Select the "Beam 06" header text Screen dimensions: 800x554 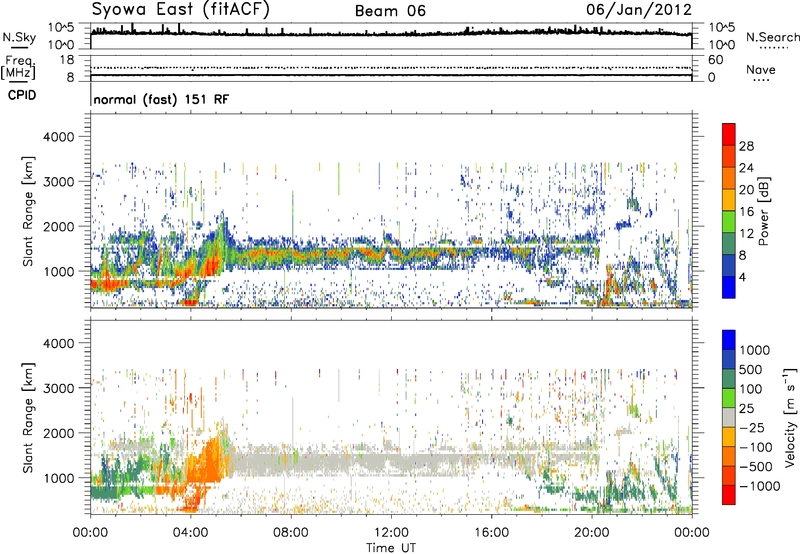coord(390,11)
